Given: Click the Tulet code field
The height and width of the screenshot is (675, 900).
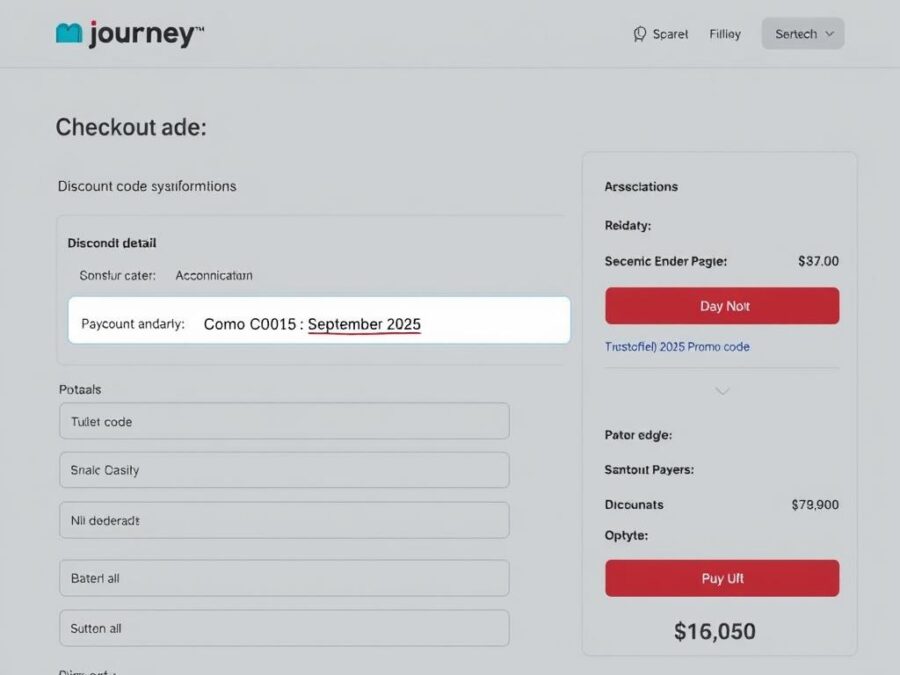Looking at the screenshot, I should 283,421.
